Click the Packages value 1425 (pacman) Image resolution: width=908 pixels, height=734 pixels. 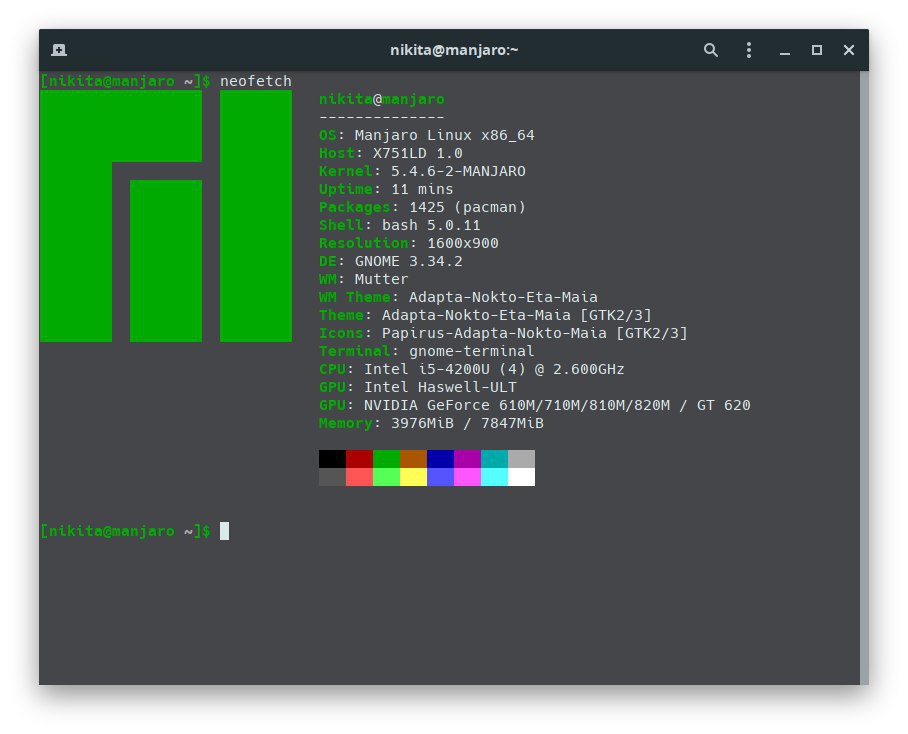(467, 207)
